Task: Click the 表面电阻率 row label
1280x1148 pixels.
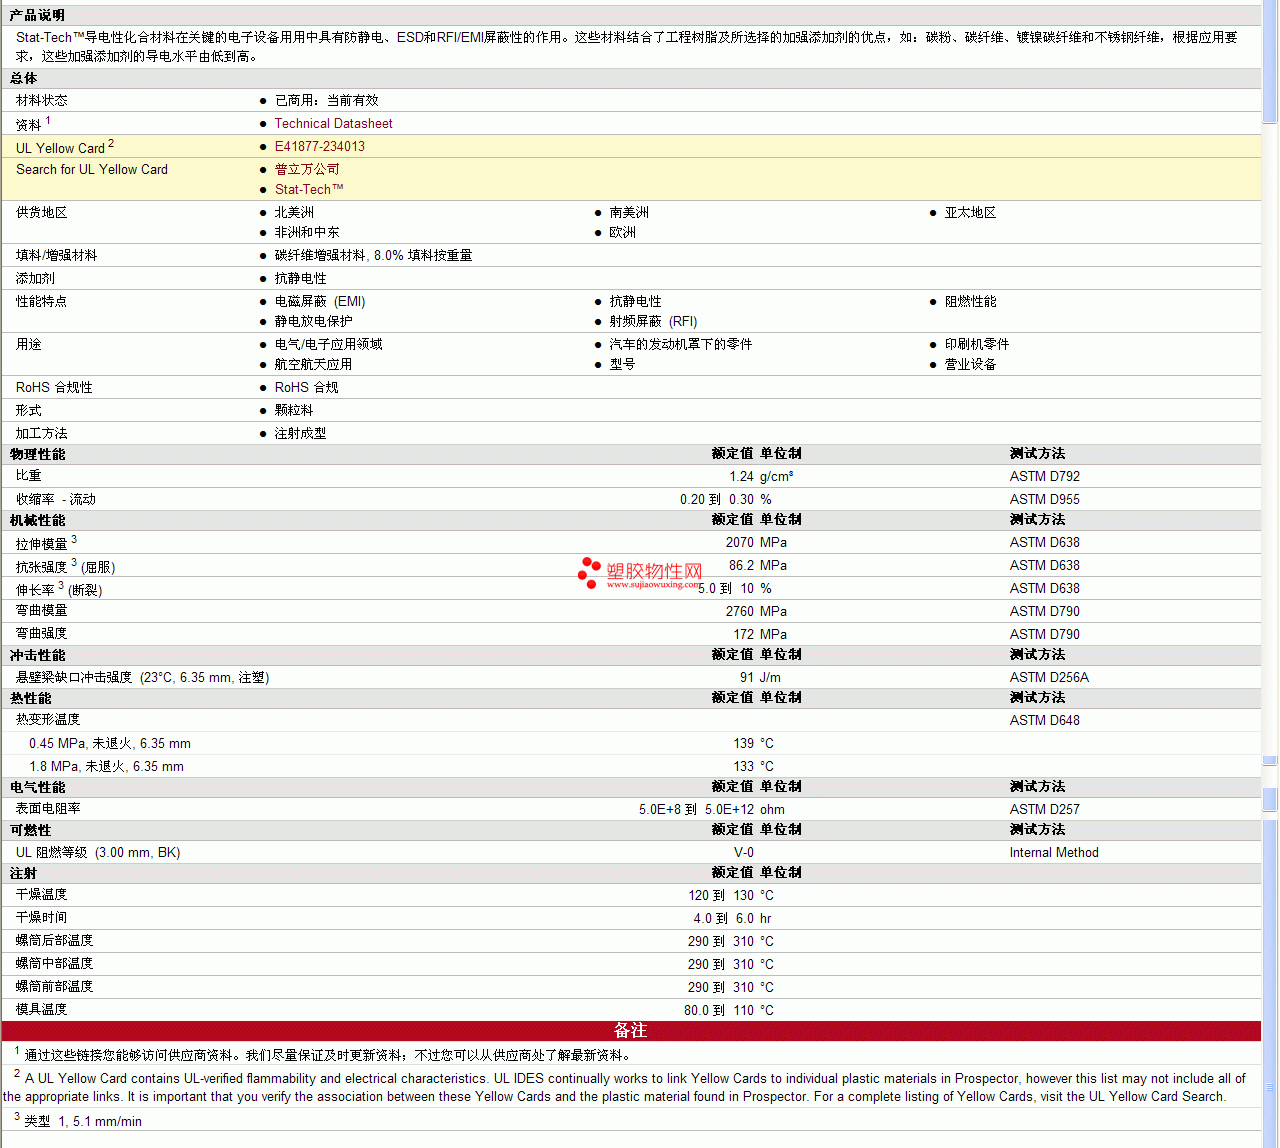Action: click(x=48, y=809)
